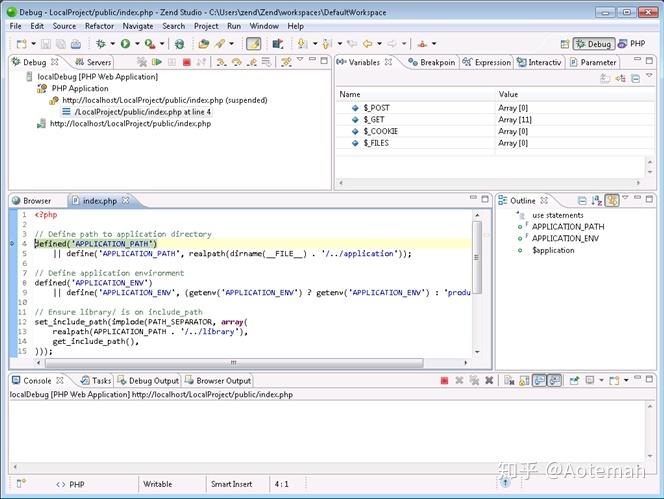Switch to the Breakpoints tab
This screenshot has width=664, height=499.
coord(432,62)
